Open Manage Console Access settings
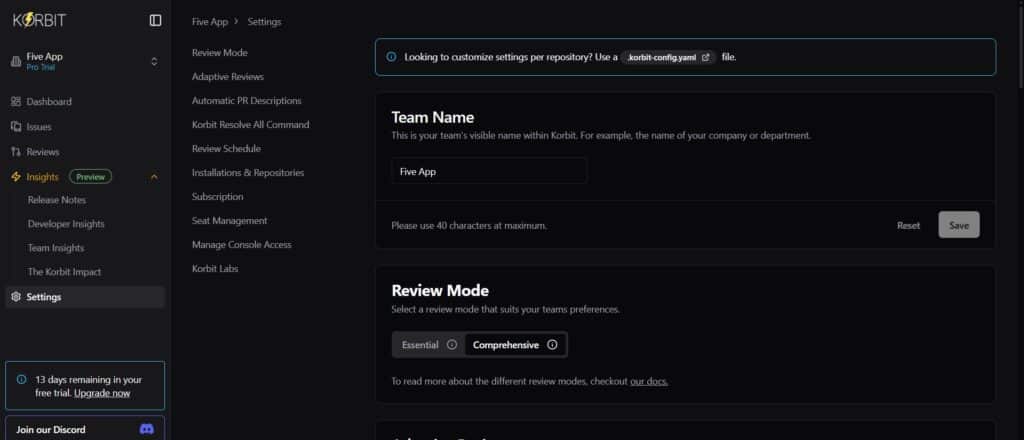 (x=242, y=244)
